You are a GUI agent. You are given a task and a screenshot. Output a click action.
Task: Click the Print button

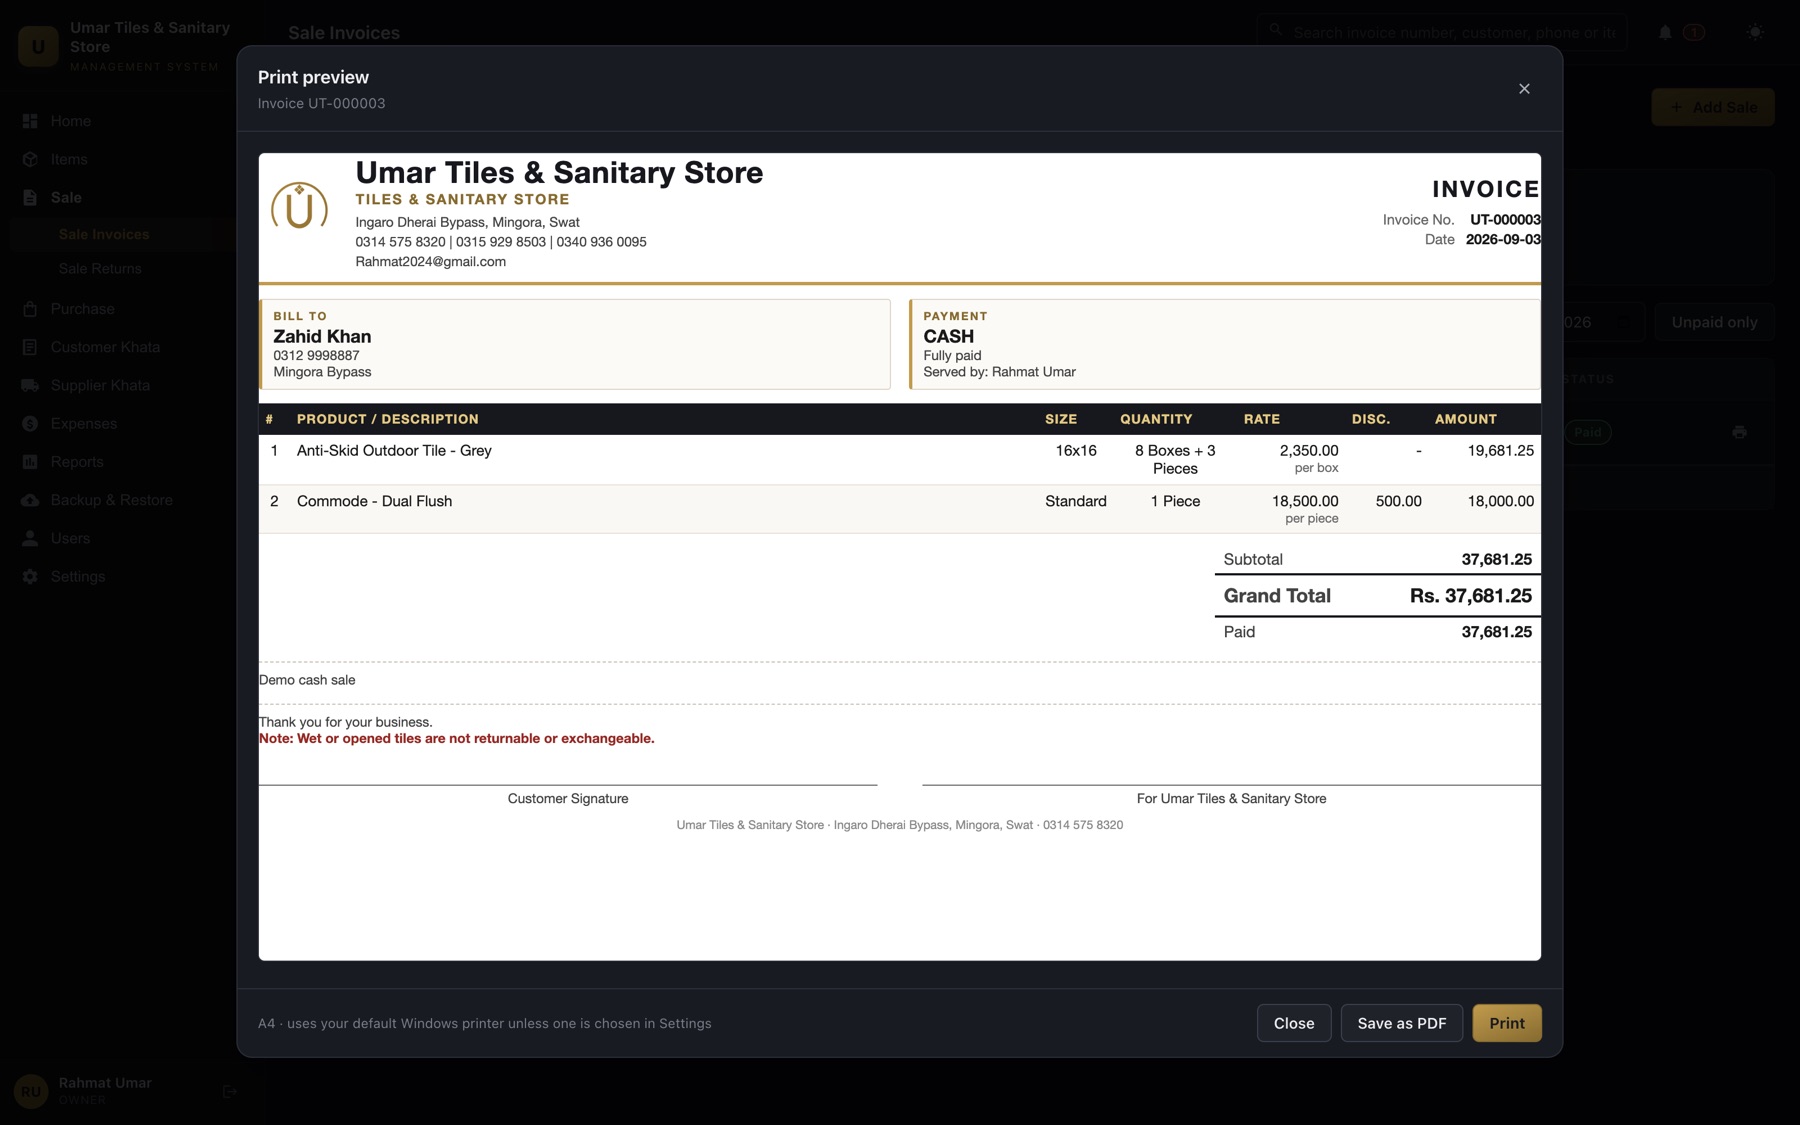point(1506,1023)
